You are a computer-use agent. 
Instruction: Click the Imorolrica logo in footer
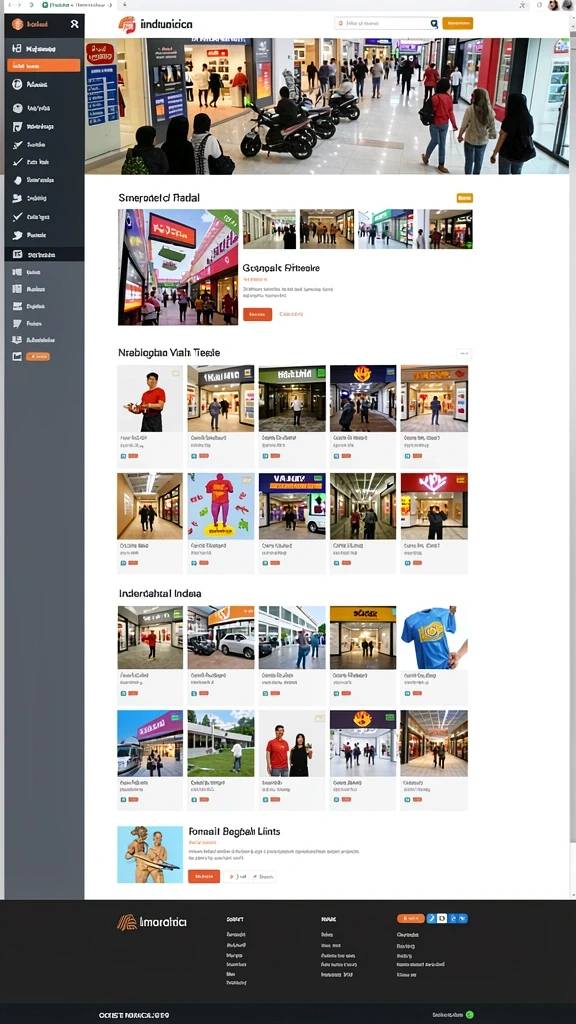152,922
